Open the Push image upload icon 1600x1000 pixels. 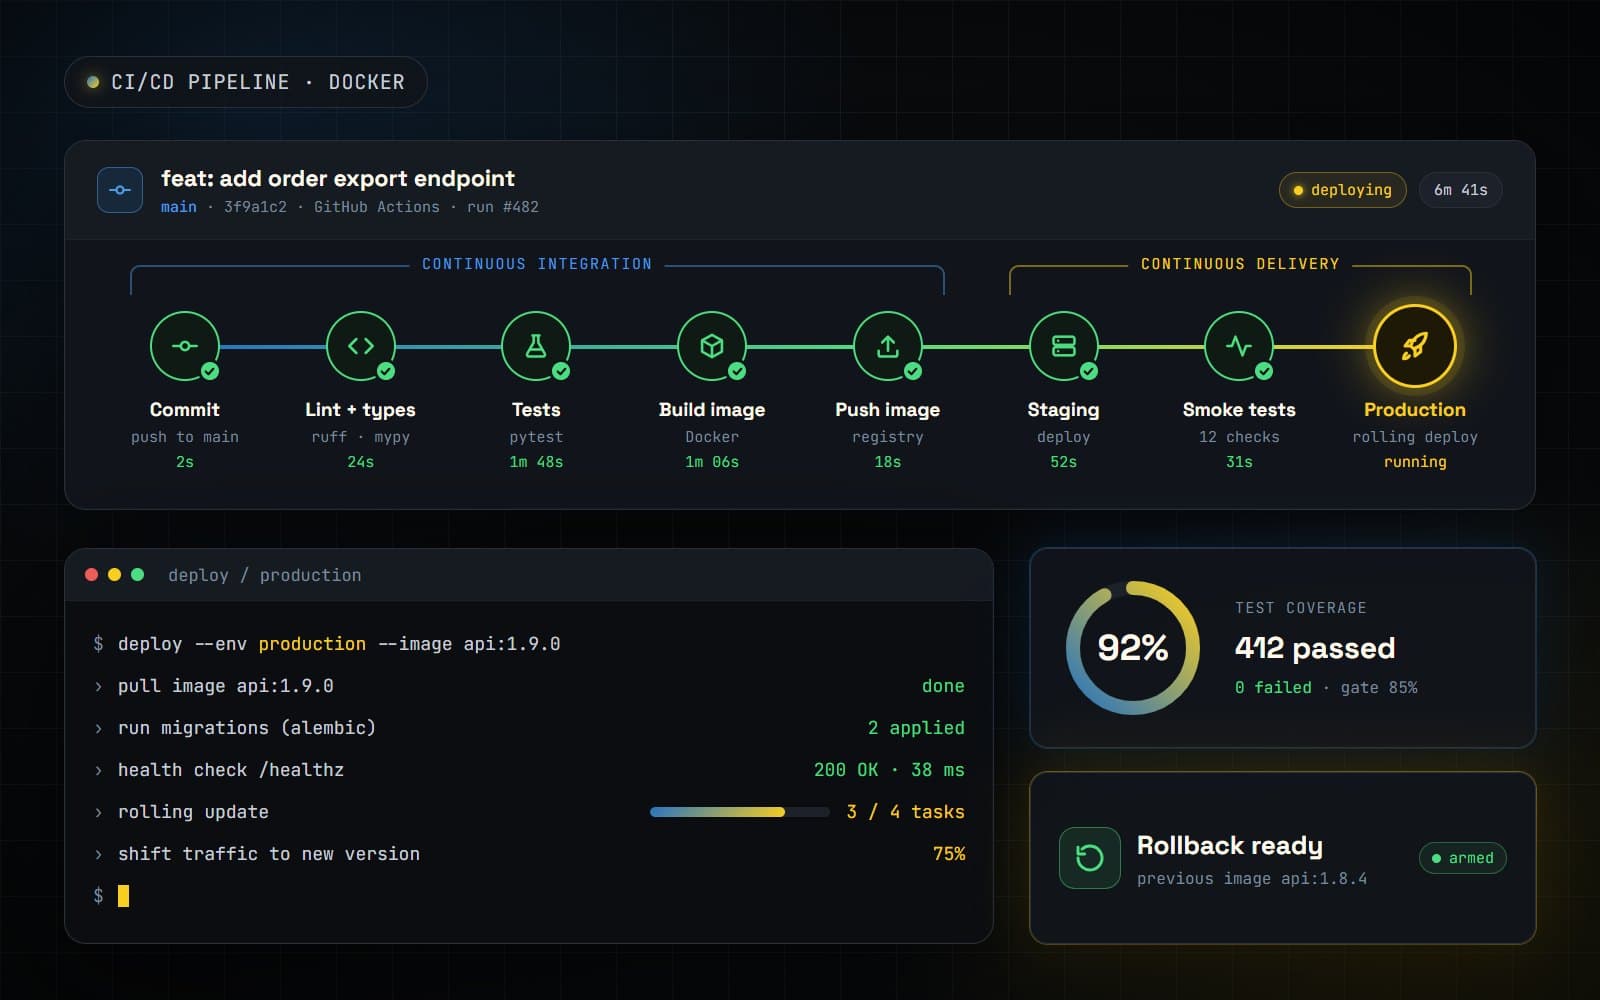(x=888, y=346)
